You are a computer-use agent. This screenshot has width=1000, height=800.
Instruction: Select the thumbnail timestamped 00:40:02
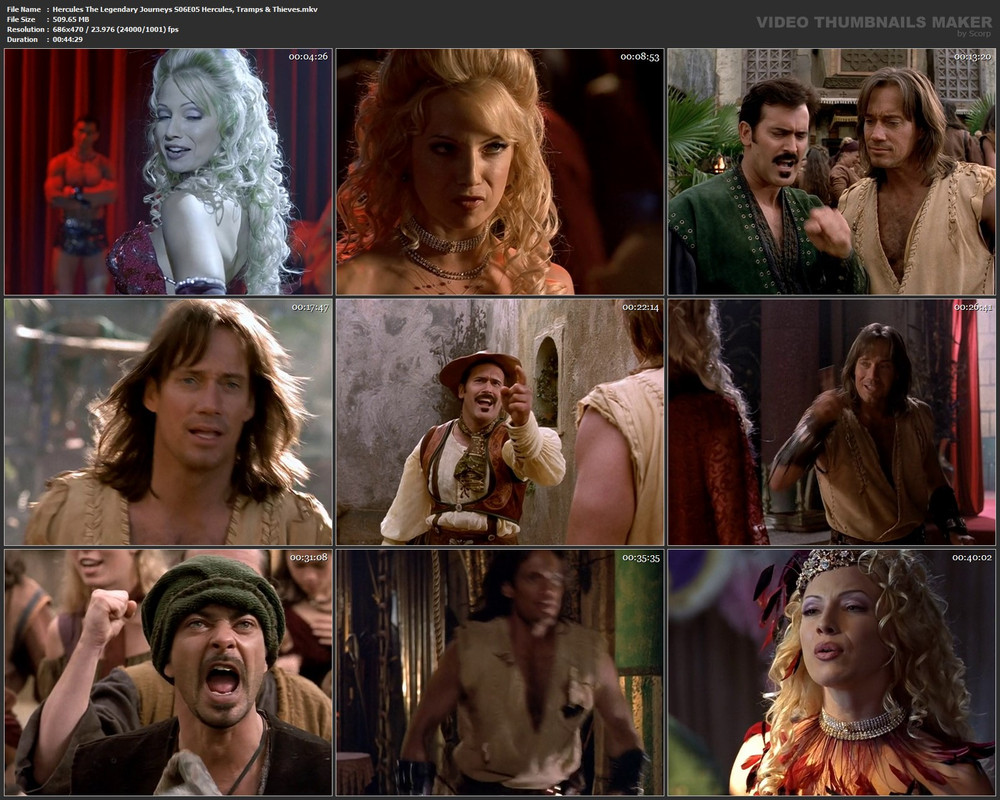click(x=832, y=672)
